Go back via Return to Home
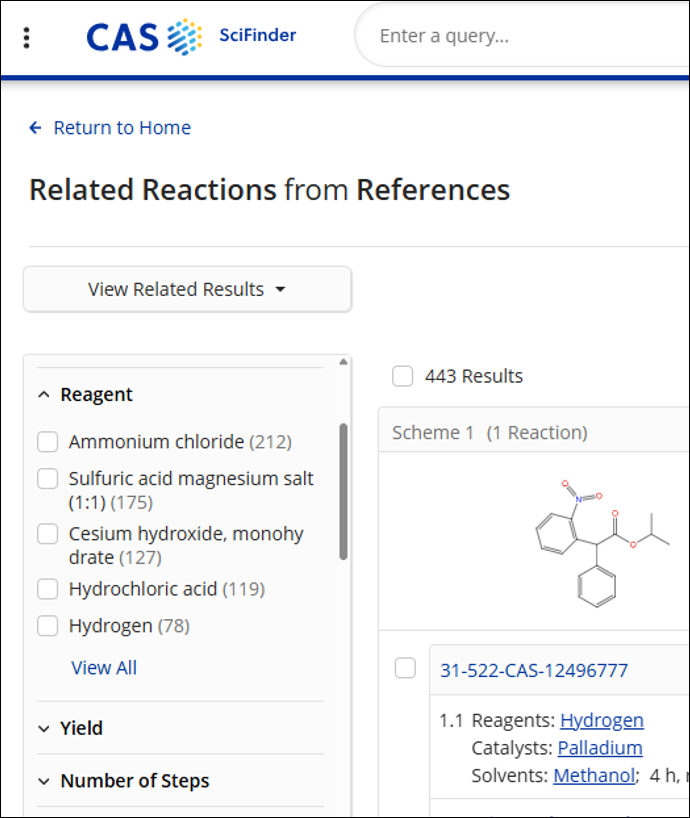Viewport: 690px width, 818px height. pyautogui.click(x=122, y=128)
